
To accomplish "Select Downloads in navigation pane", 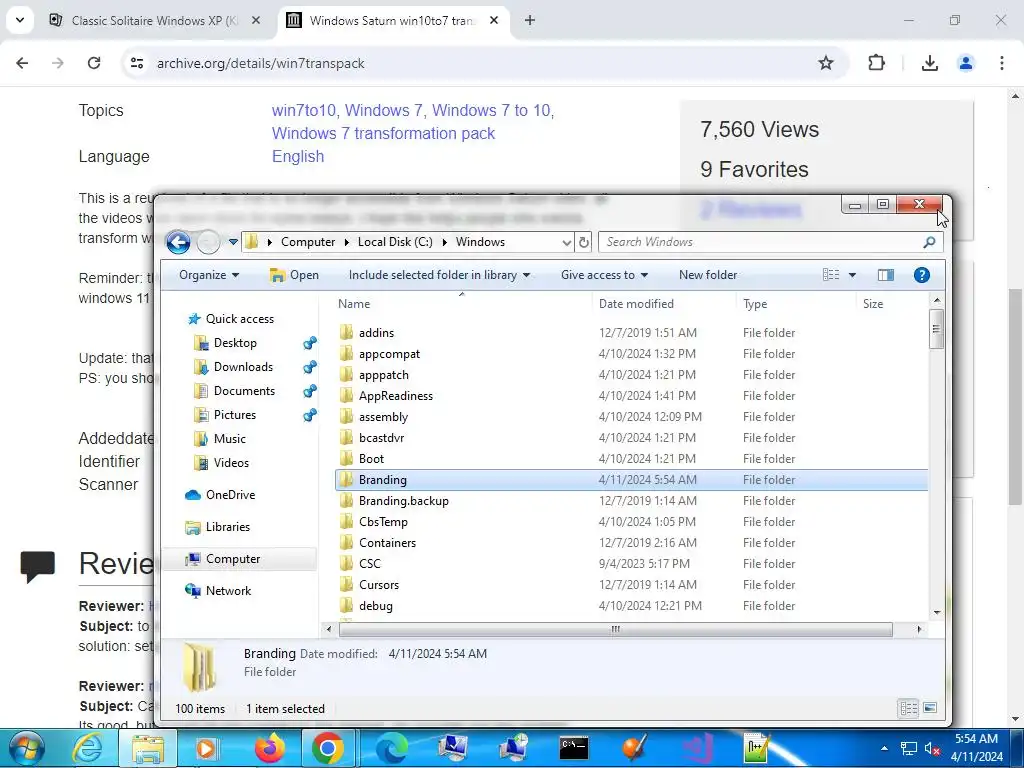I will coord(243,367).
